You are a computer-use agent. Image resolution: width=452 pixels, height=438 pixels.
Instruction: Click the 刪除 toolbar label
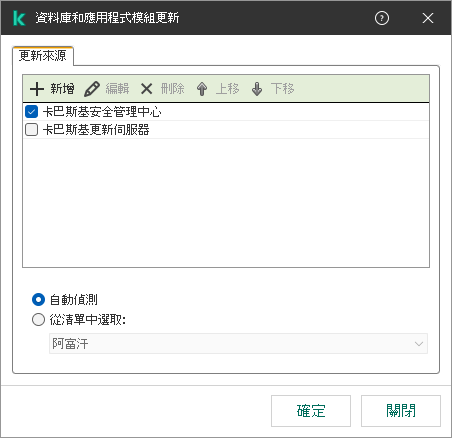point(172,89)
